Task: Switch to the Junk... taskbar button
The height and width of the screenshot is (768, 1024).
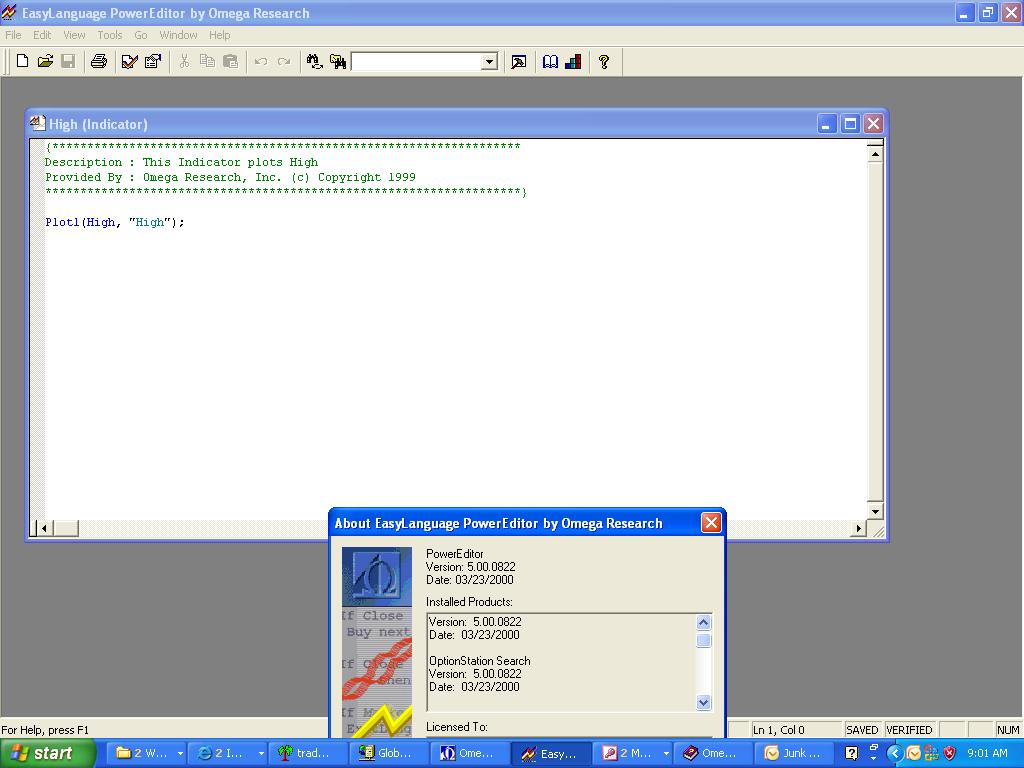Action: 793,753
